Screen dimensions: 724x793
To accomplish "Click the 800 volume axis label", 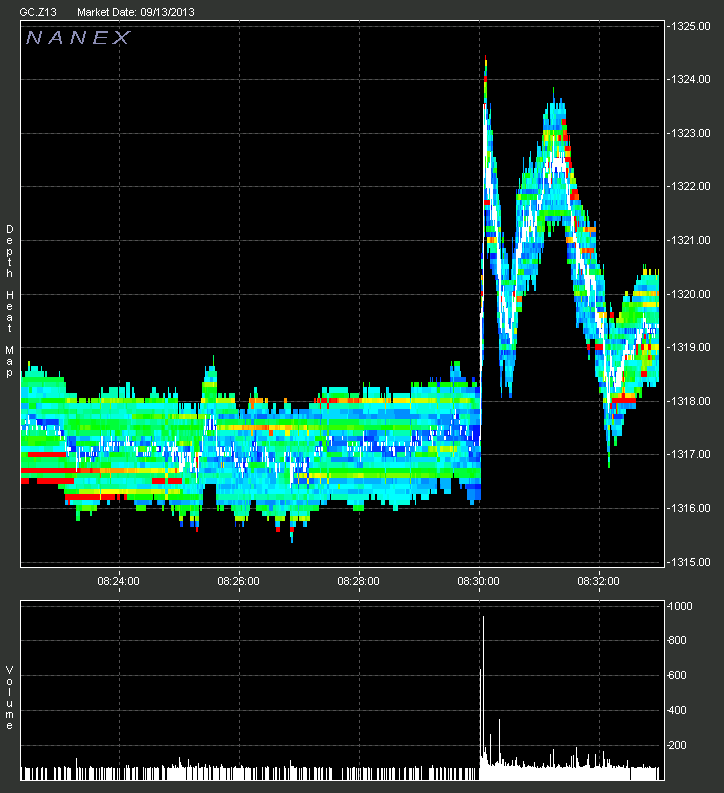I will tap(677, 640).
